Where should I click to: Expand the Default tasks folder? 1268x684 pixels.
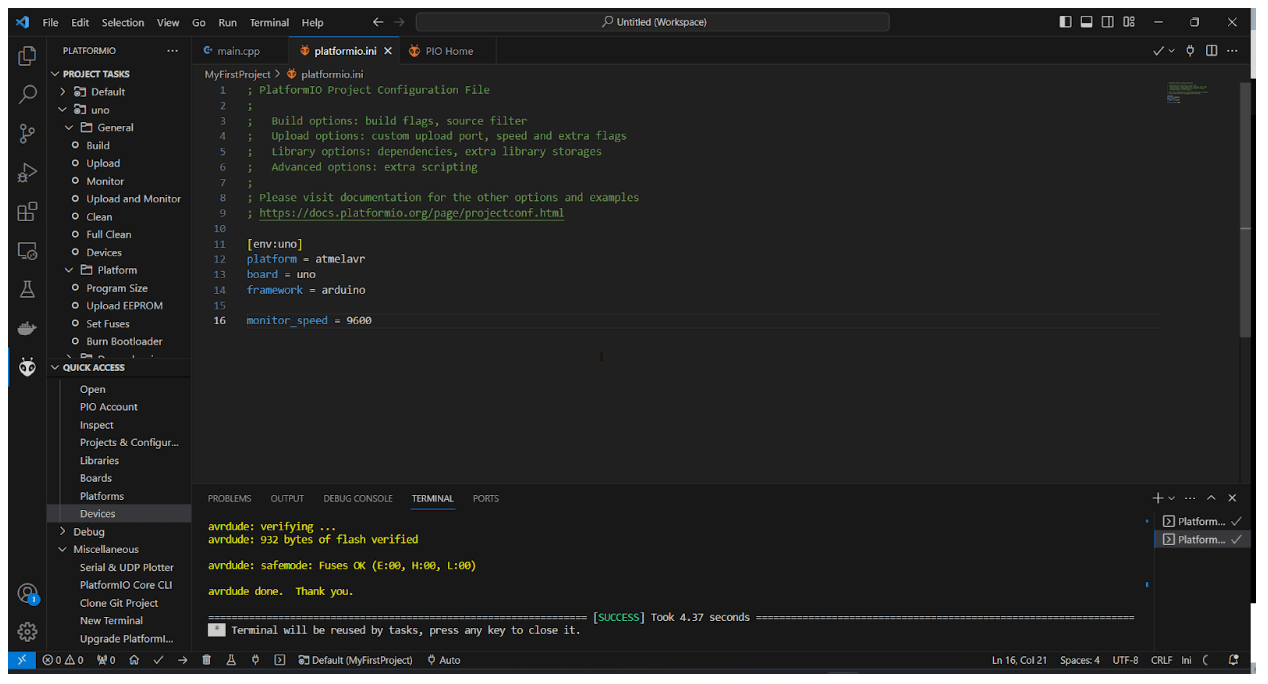coord(62,92)
